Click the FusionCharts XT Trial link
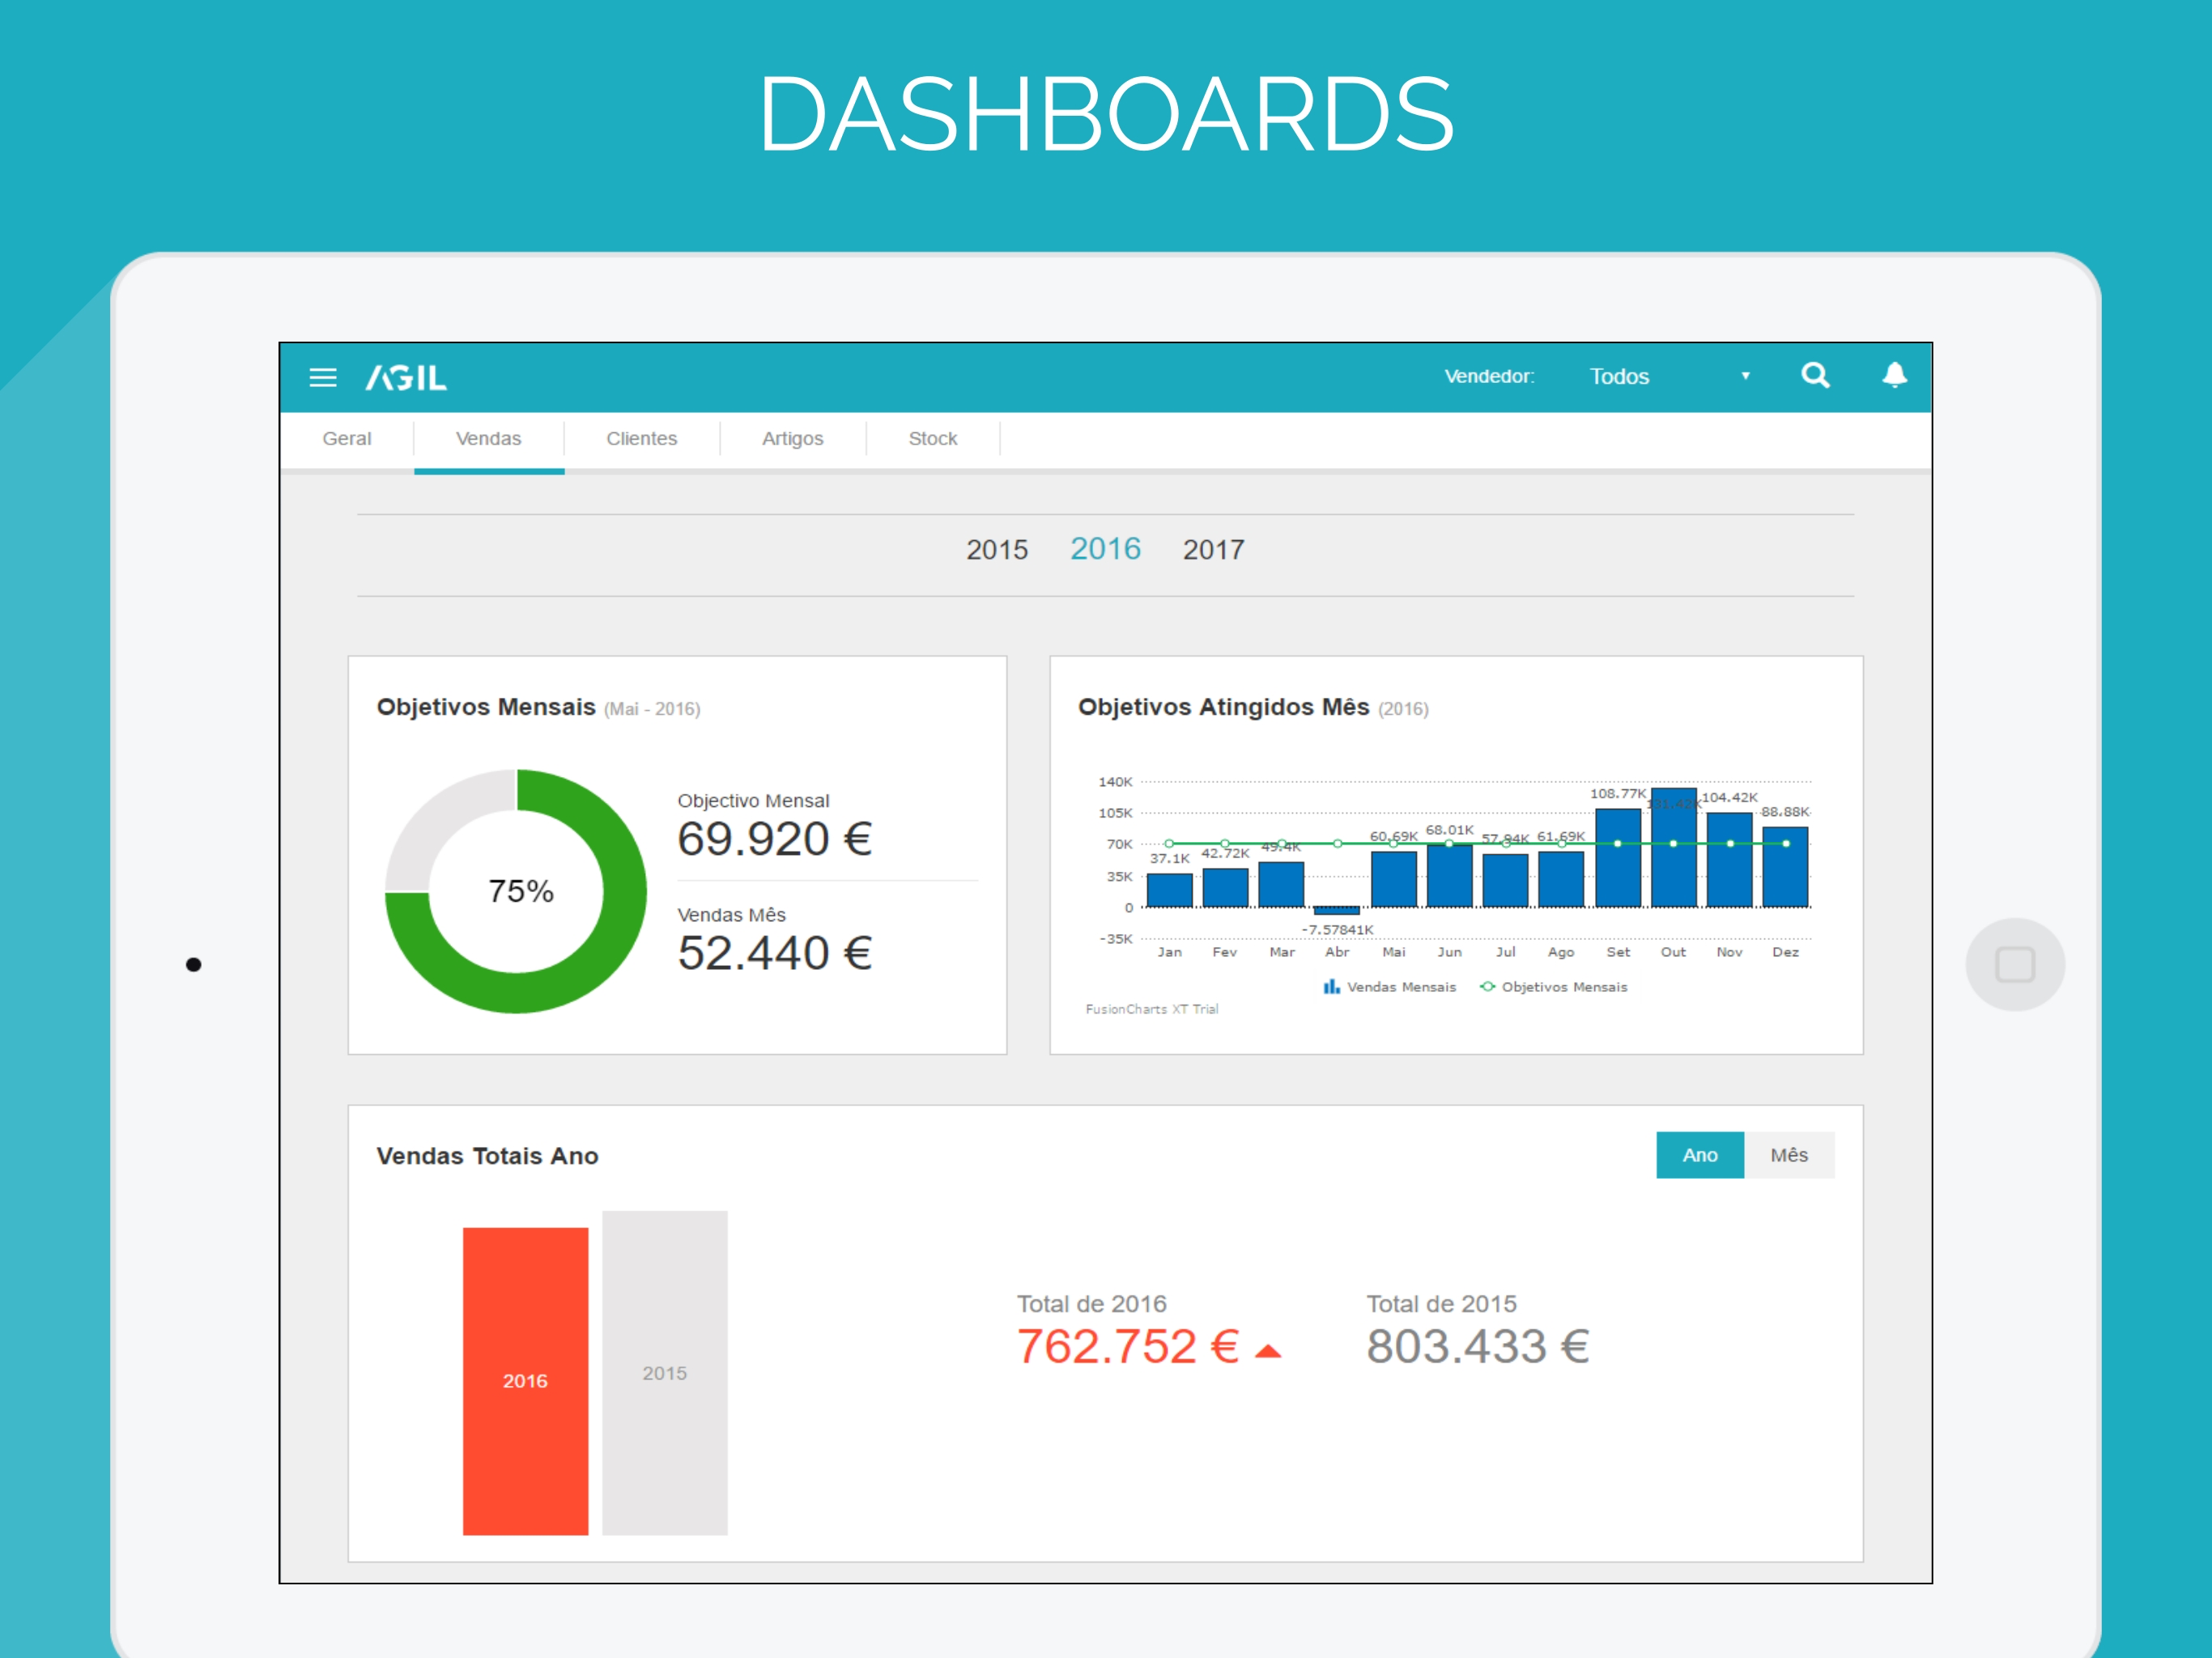The image size is (2212, 1658). [x=1152, y=1009]
